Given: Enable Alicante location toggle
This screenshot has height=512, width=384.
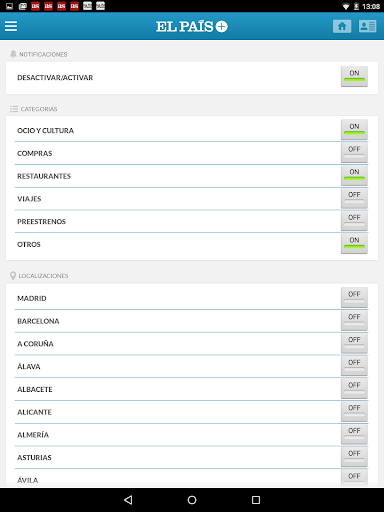Looking at the screenshot, I should point(354,411).
